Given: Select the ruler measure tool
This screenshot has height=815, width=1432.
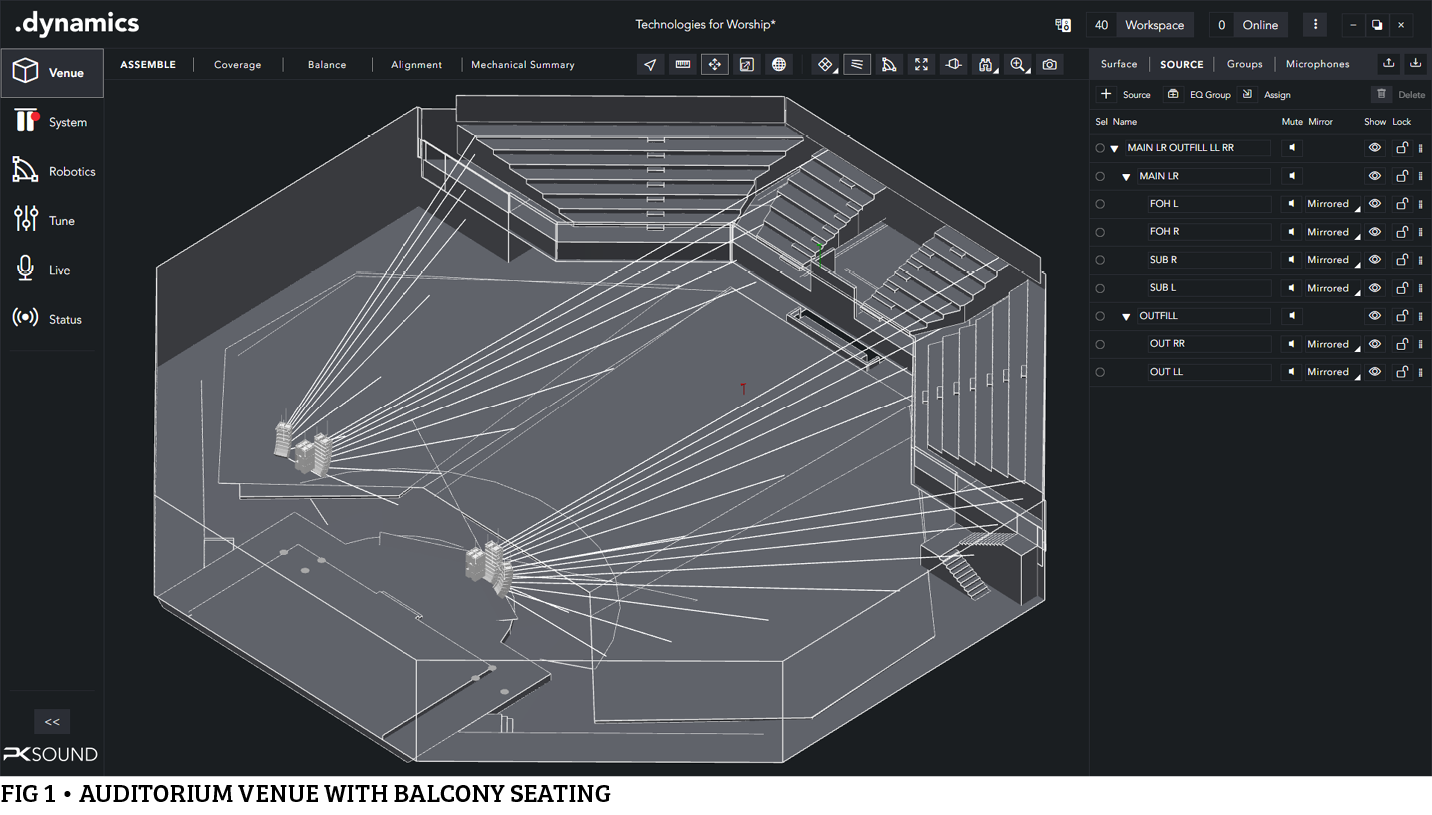Looking at the screenshot, I should [x=683, y=65].
